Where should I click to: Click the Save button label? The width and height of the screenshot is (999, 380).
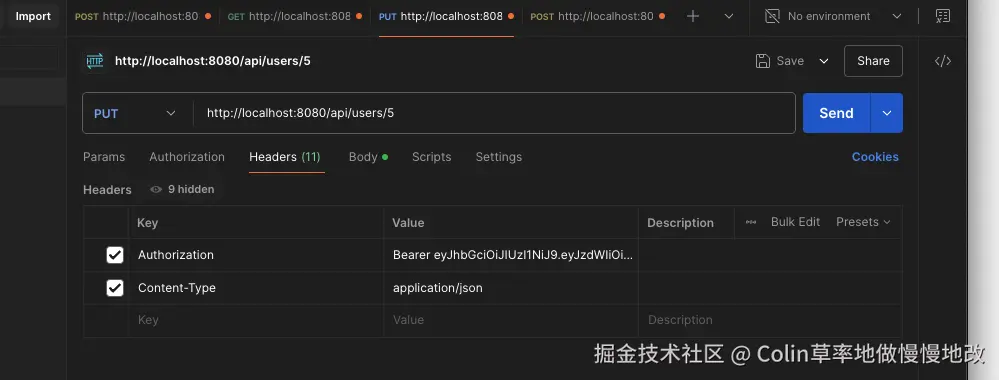tap(790, 61)
